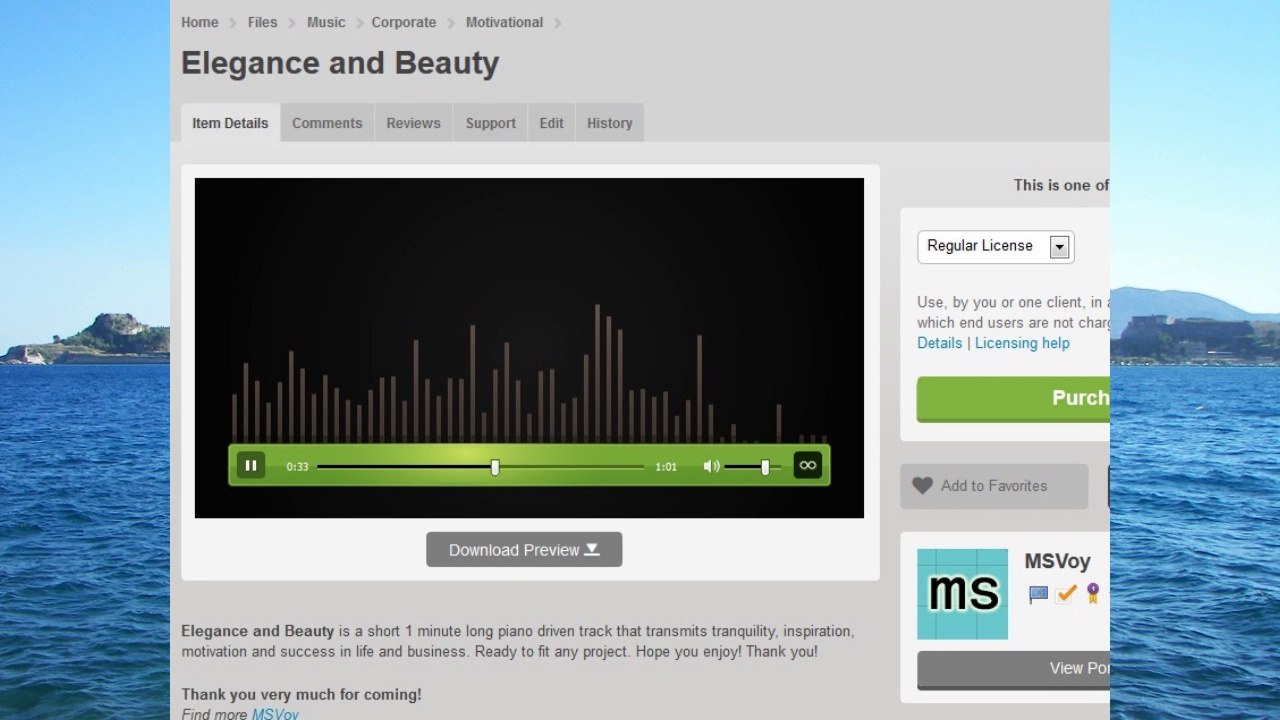The height and width of the screenshot is (720, 1280).
Task: Click the volume slider knob
Action: (765, 467)
